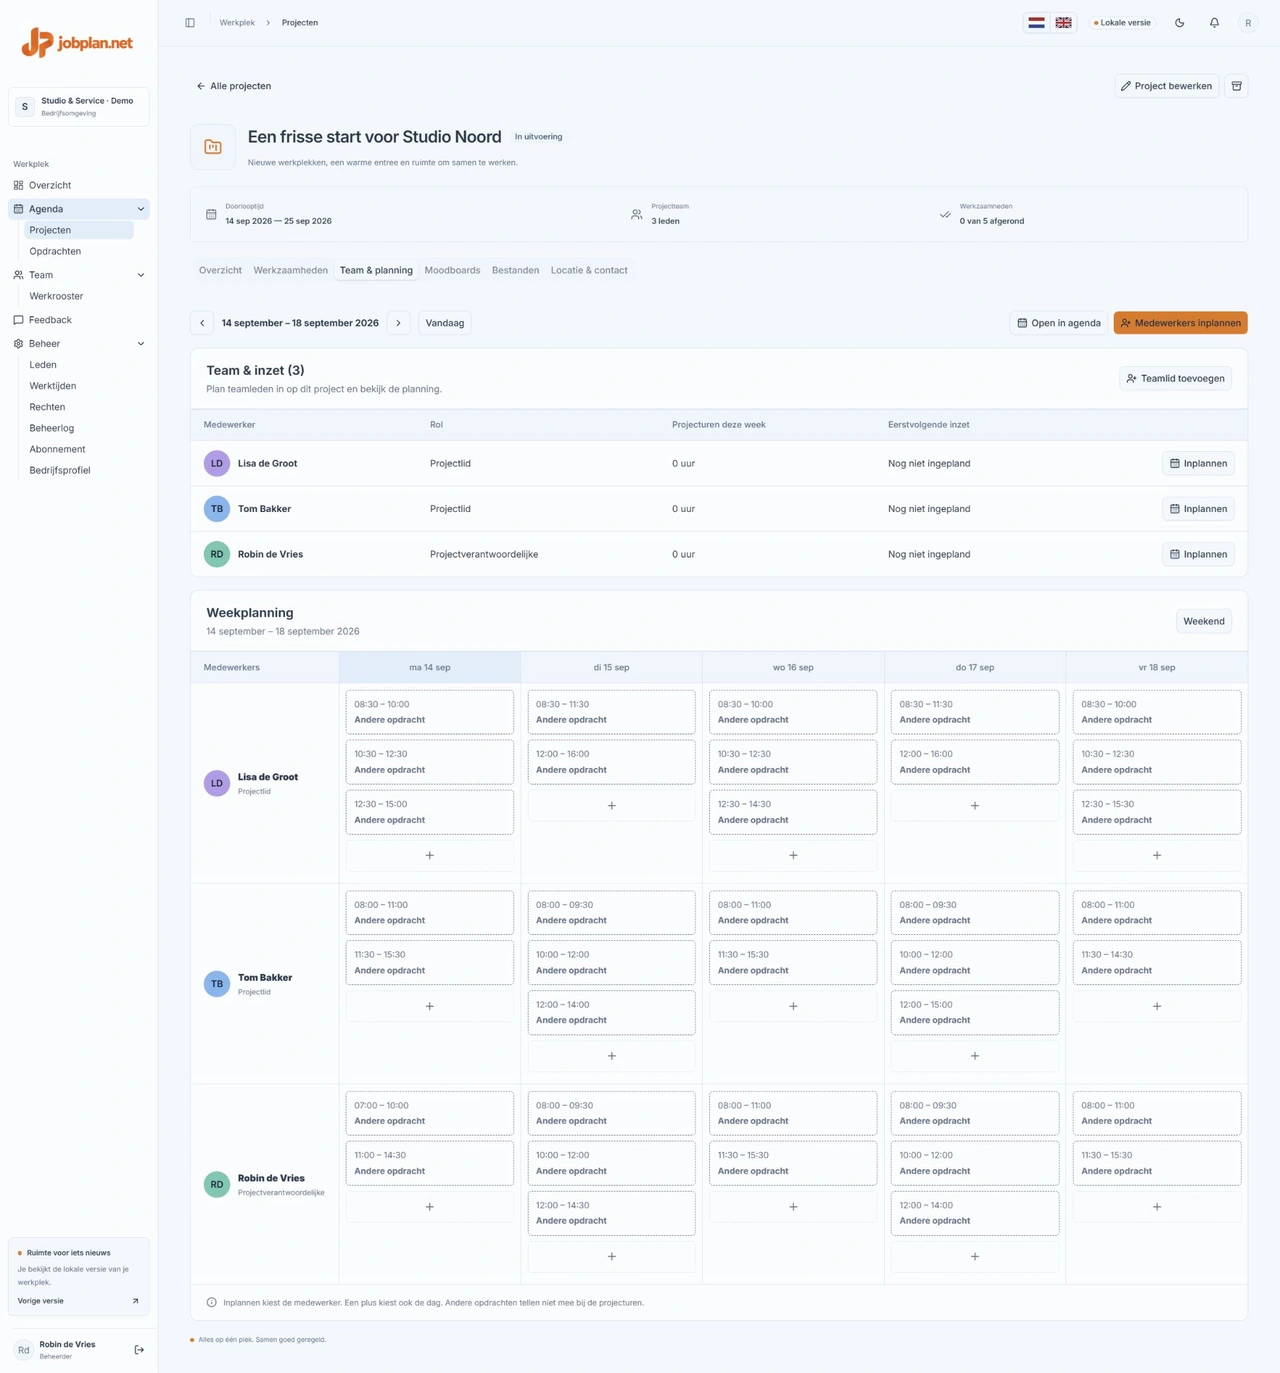
Task: Add shift for Lisa on do 17 sep
Action: click(975, 805)
